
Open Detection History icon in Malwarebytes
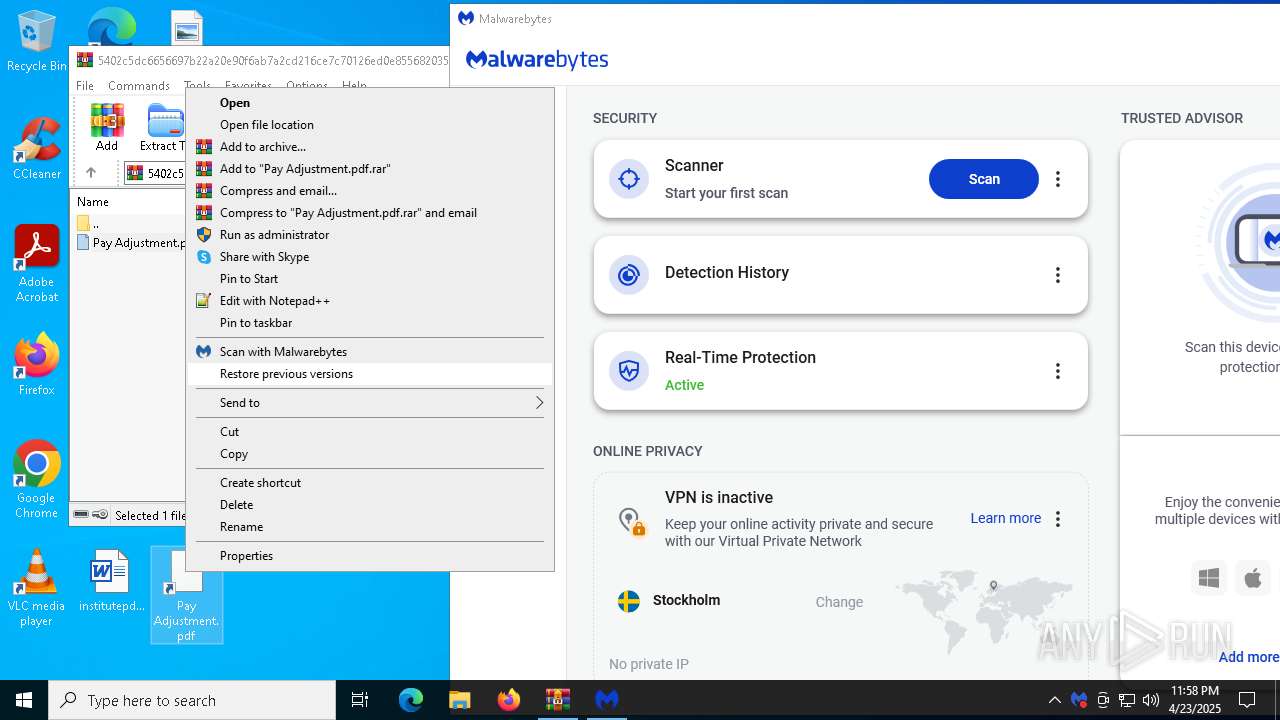[x=629, y=274]
